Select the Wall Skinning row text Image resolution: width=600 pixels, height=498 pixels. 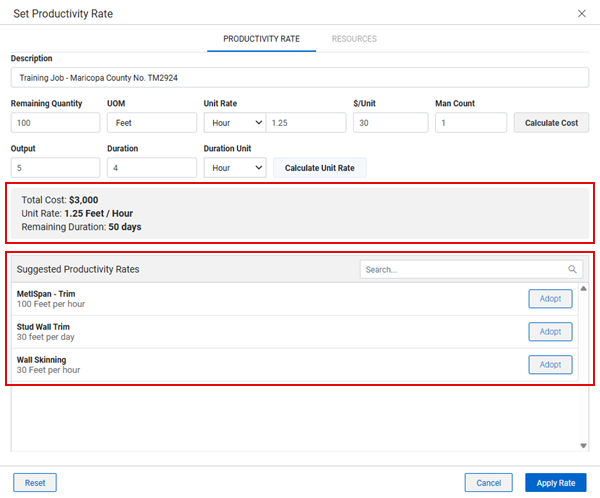pyautogui.click(x=41, y=360)
